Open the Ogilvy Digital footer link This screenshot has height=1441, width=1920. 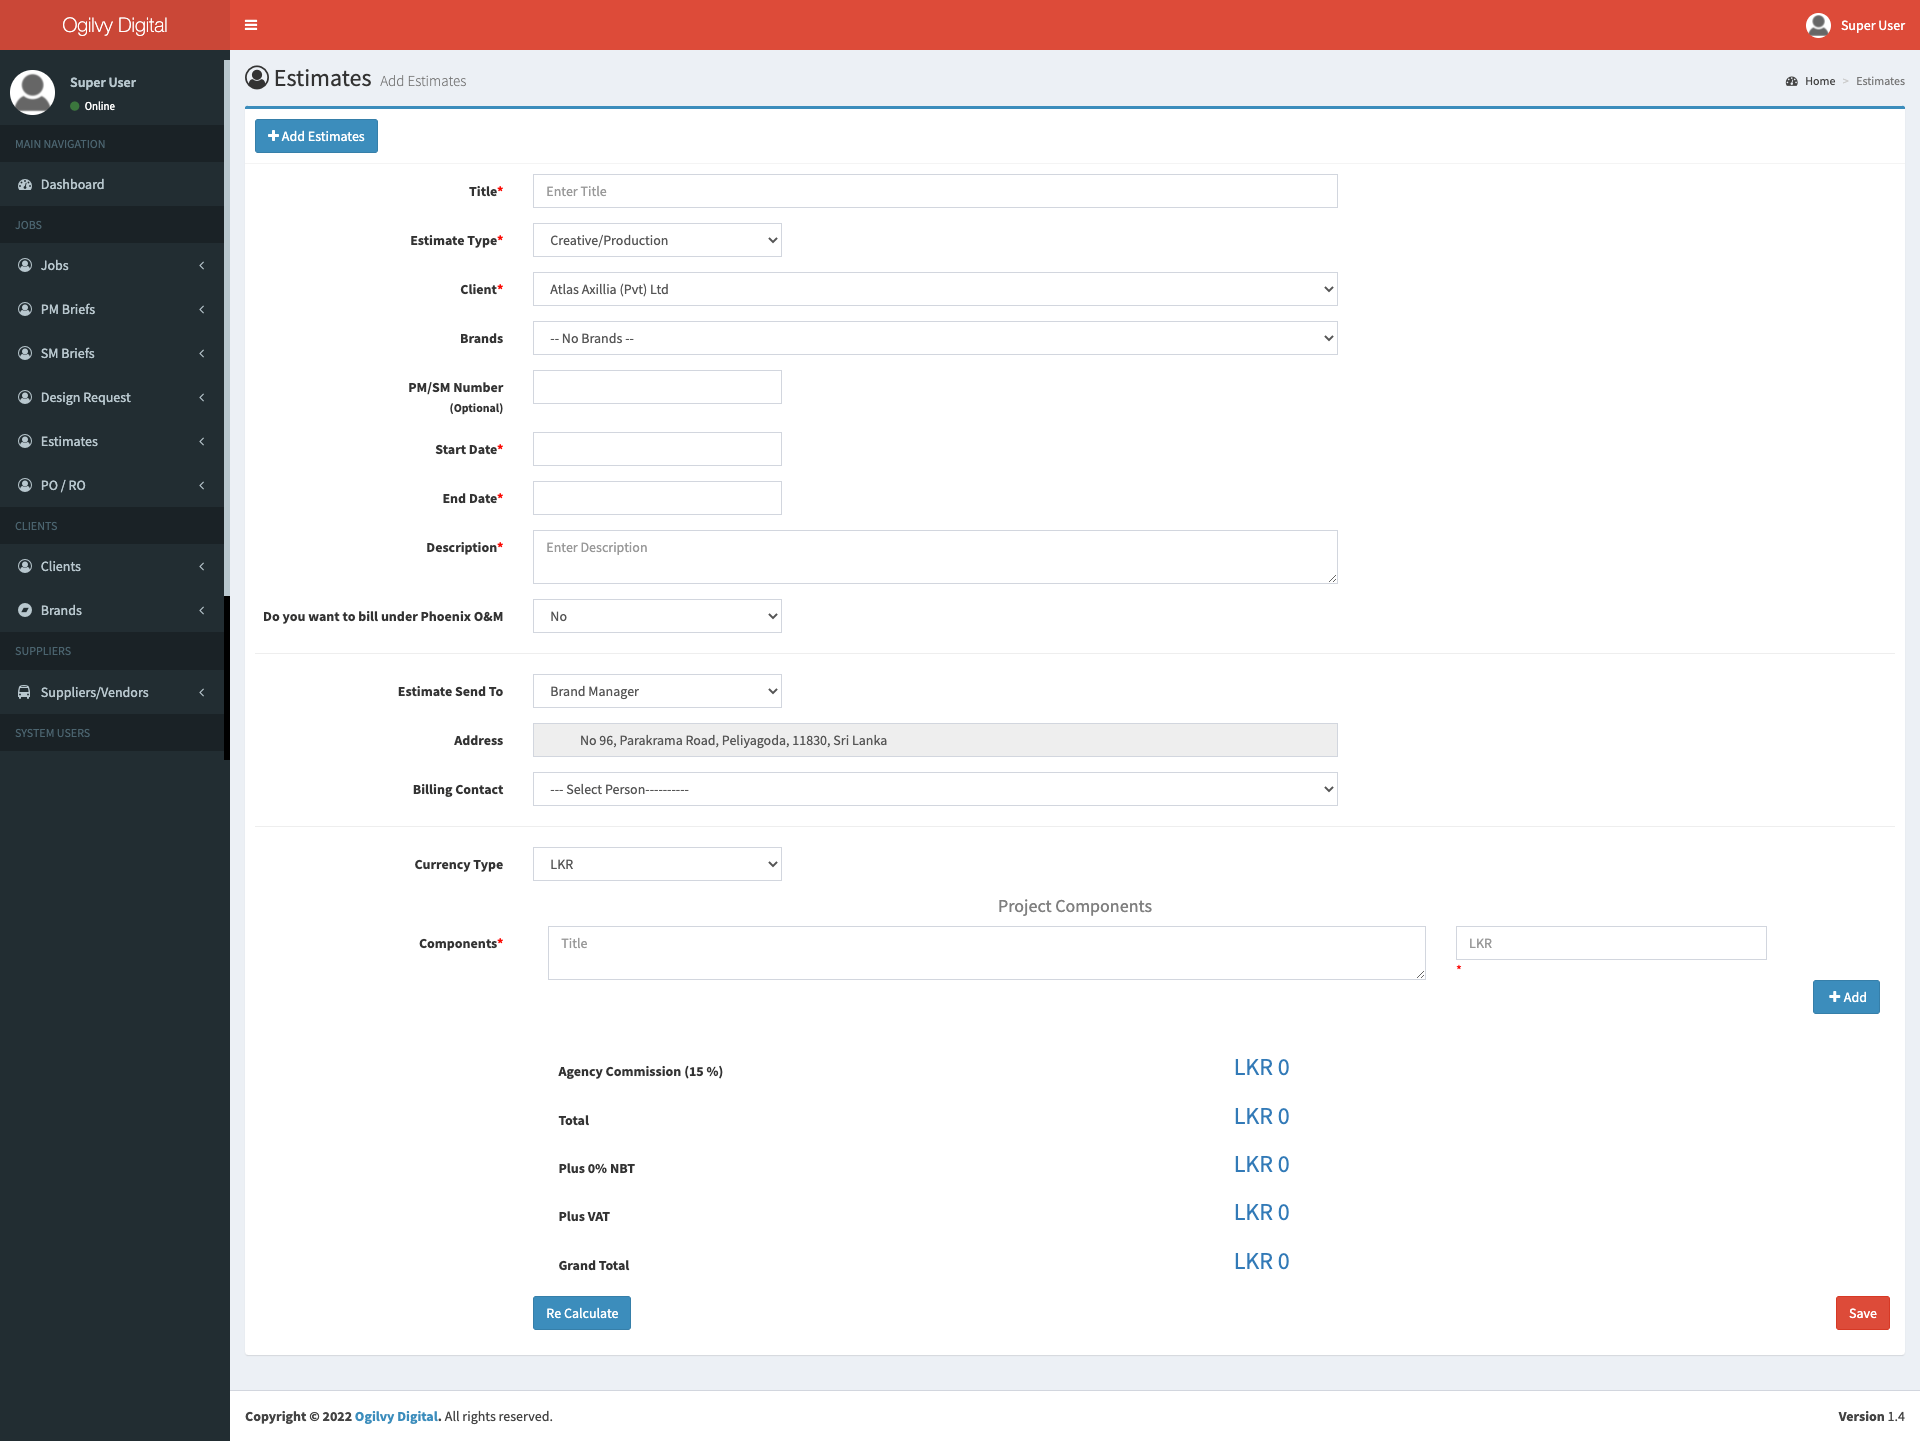click(x=396, y=1416)
